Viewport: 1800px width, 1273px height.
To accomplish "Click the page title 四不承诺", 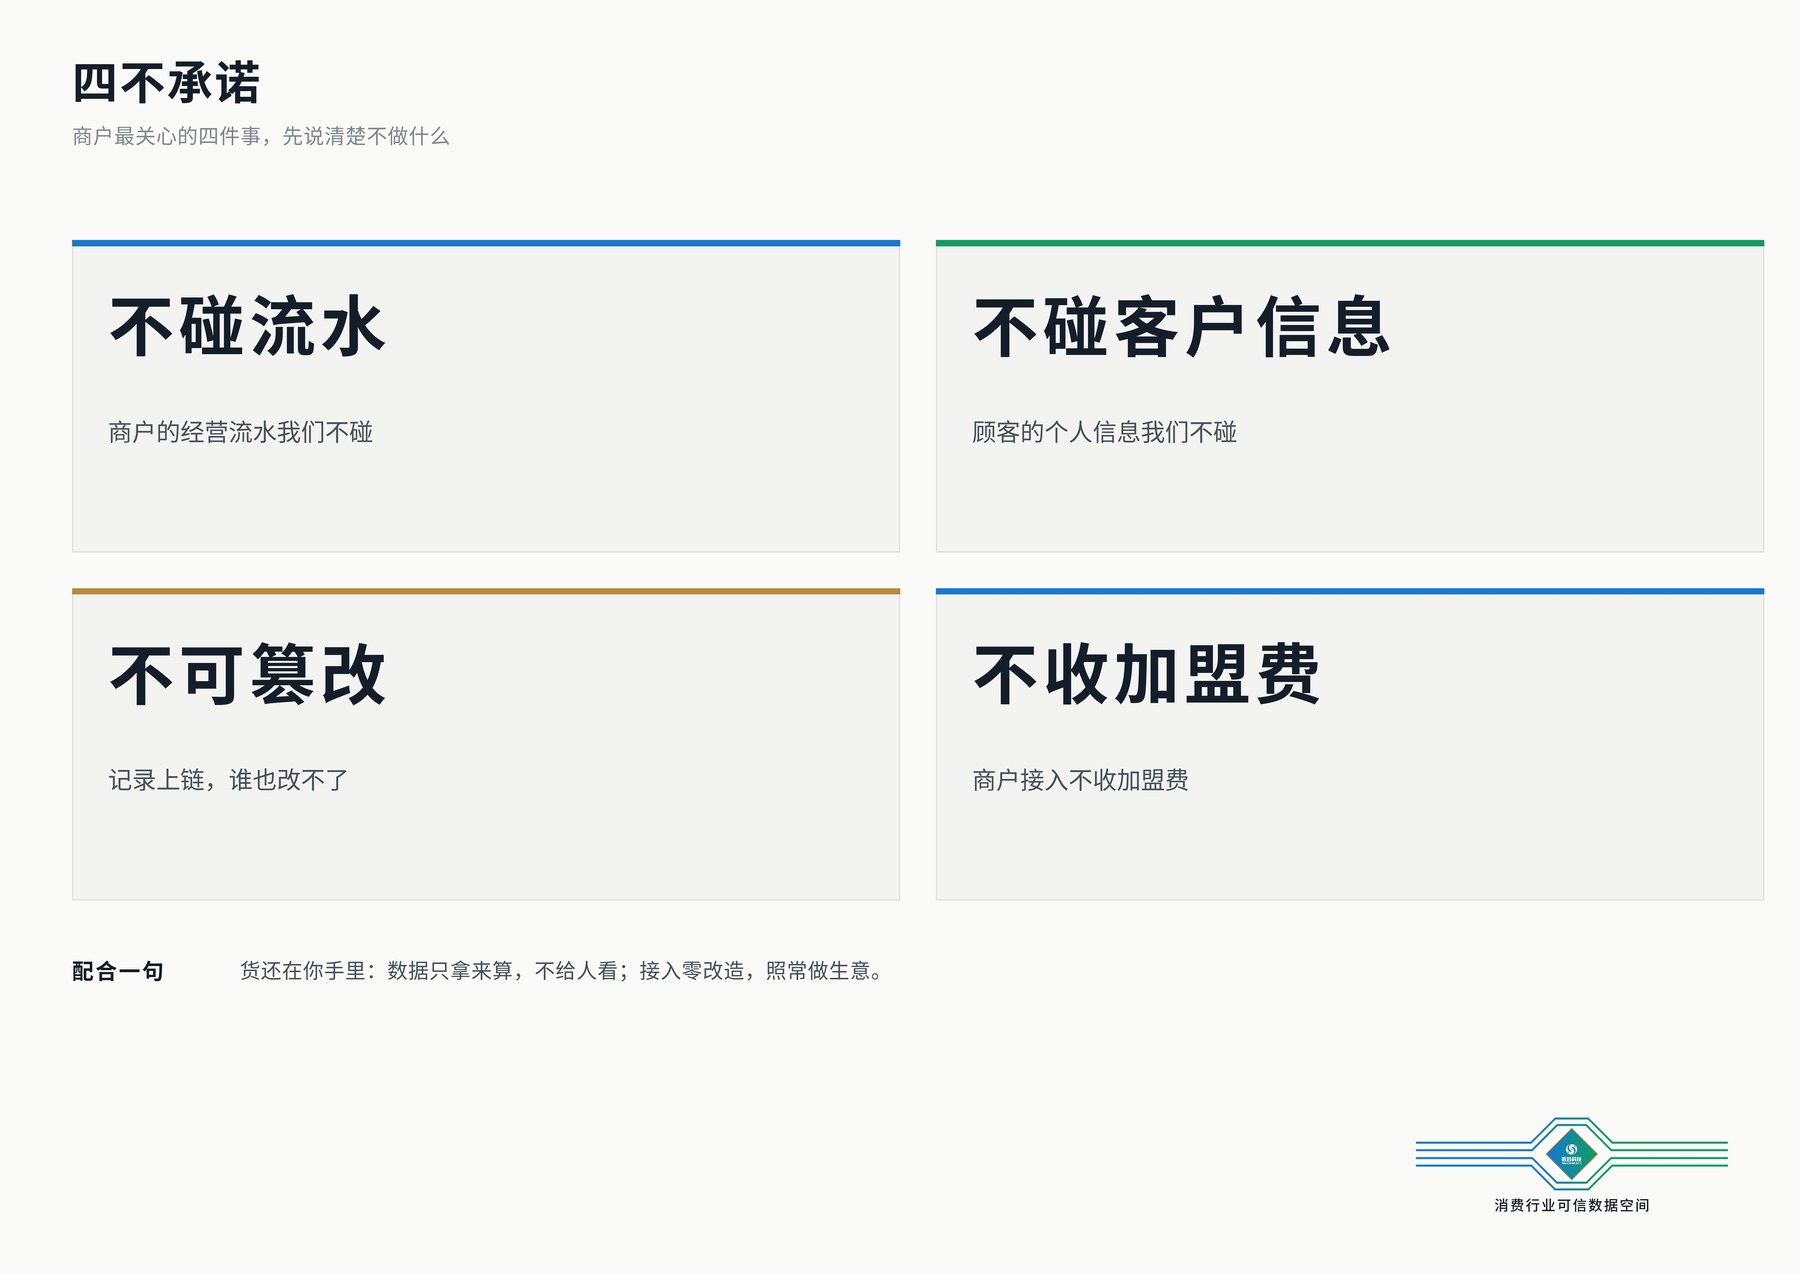I will 166,83.
